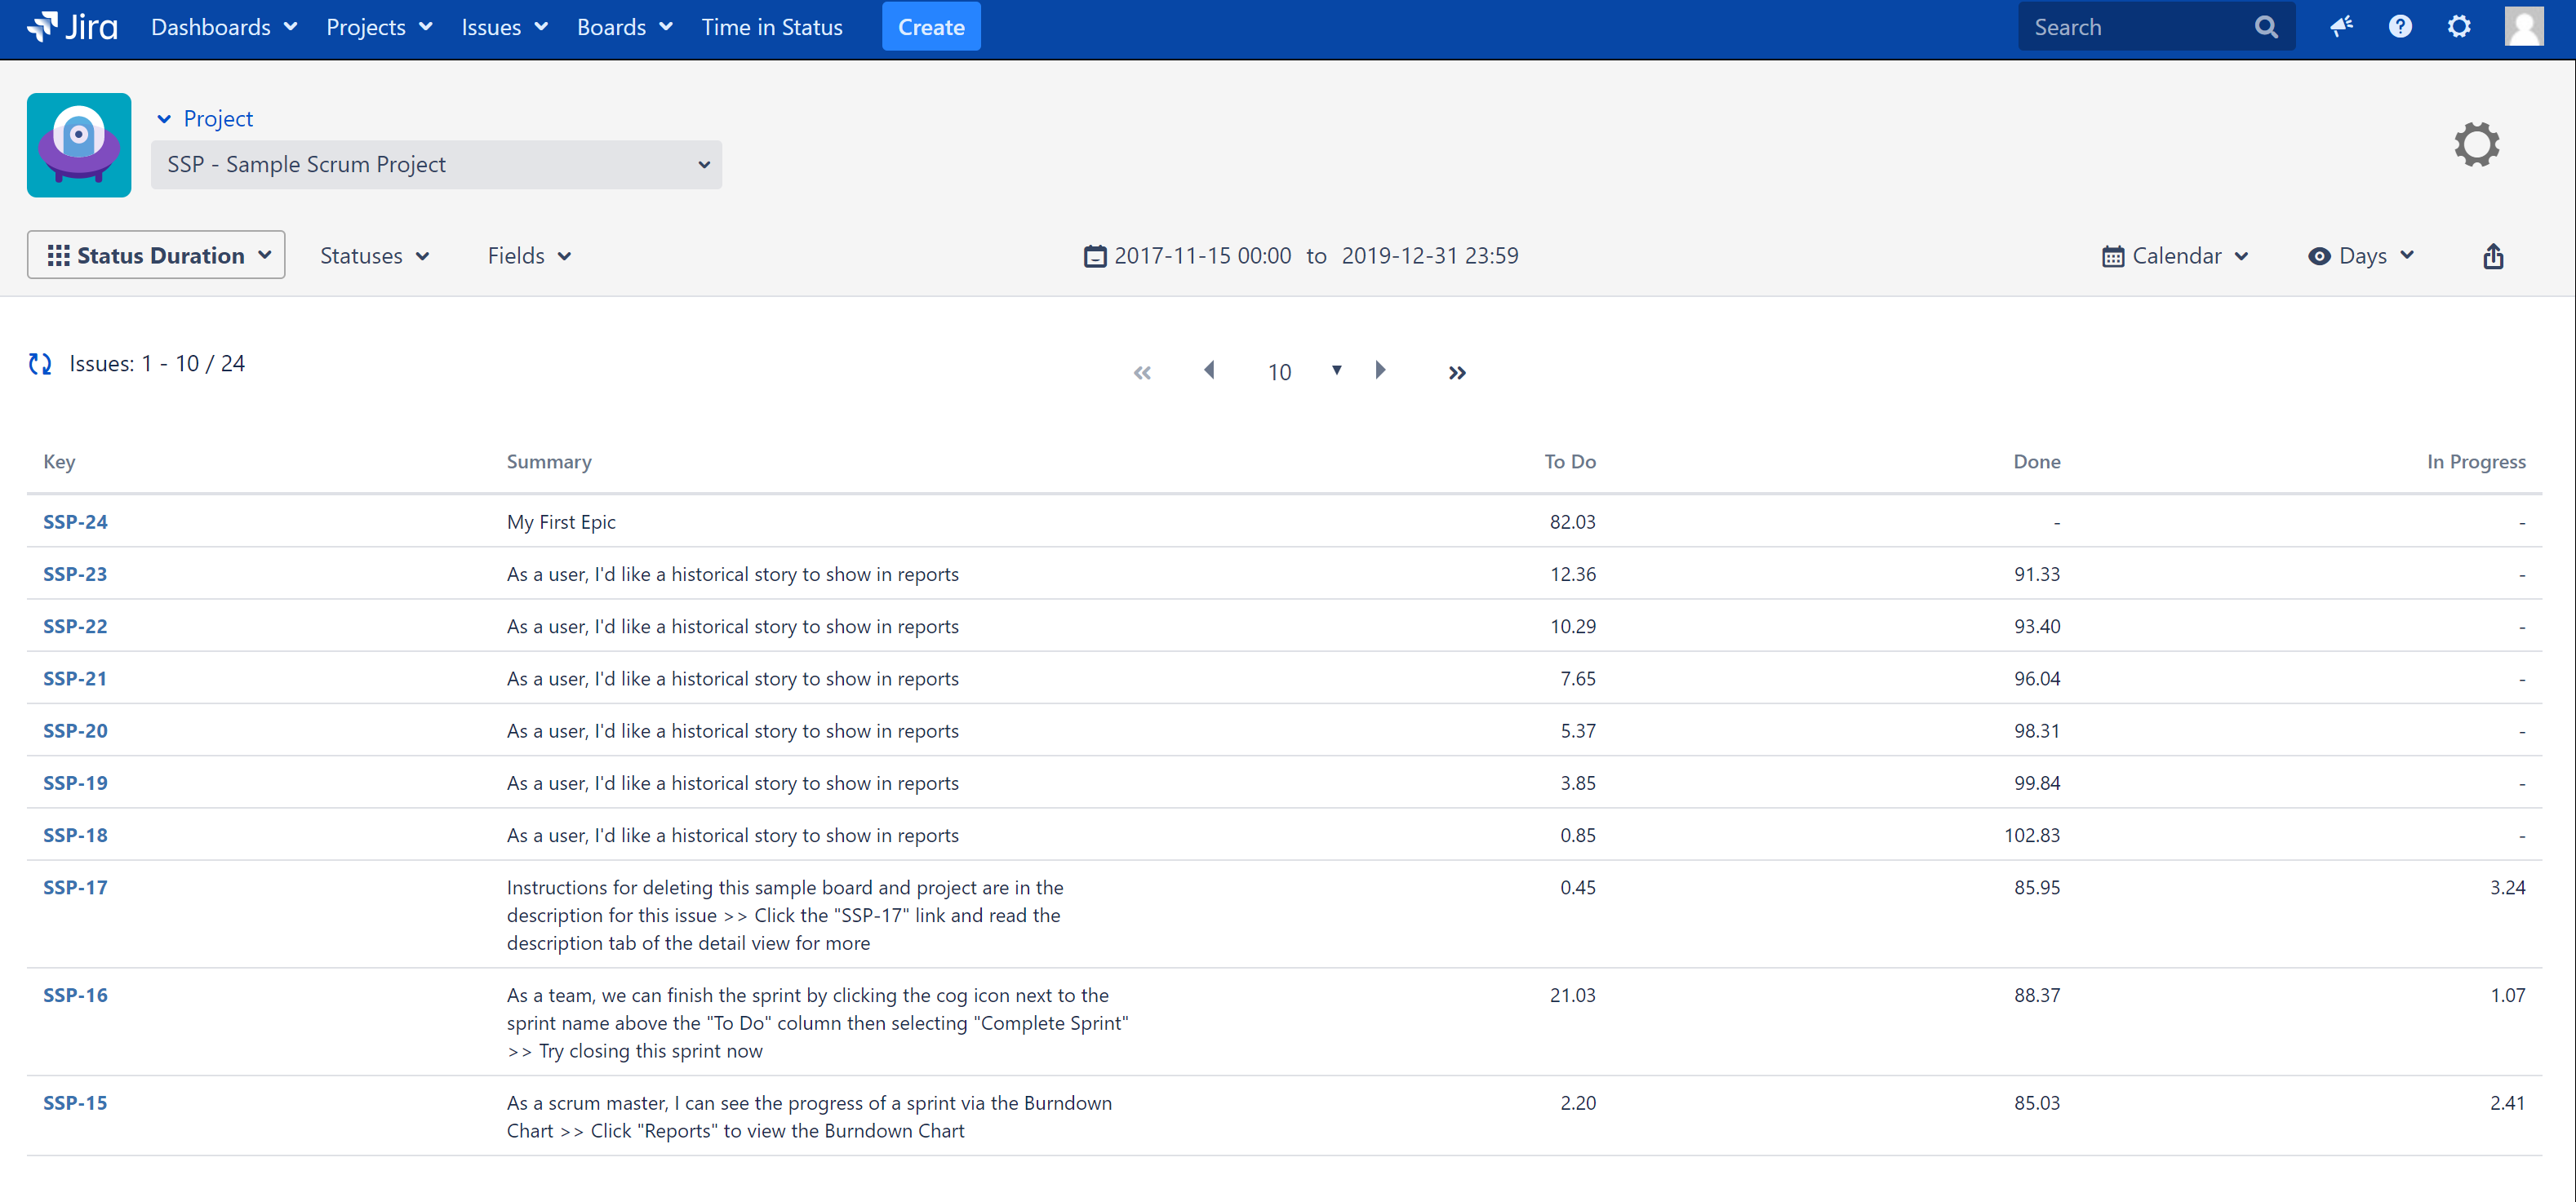The image size is (2576, 1202).
Task: Open Jira administration cog in navbar
Action: coord(2458,27)
